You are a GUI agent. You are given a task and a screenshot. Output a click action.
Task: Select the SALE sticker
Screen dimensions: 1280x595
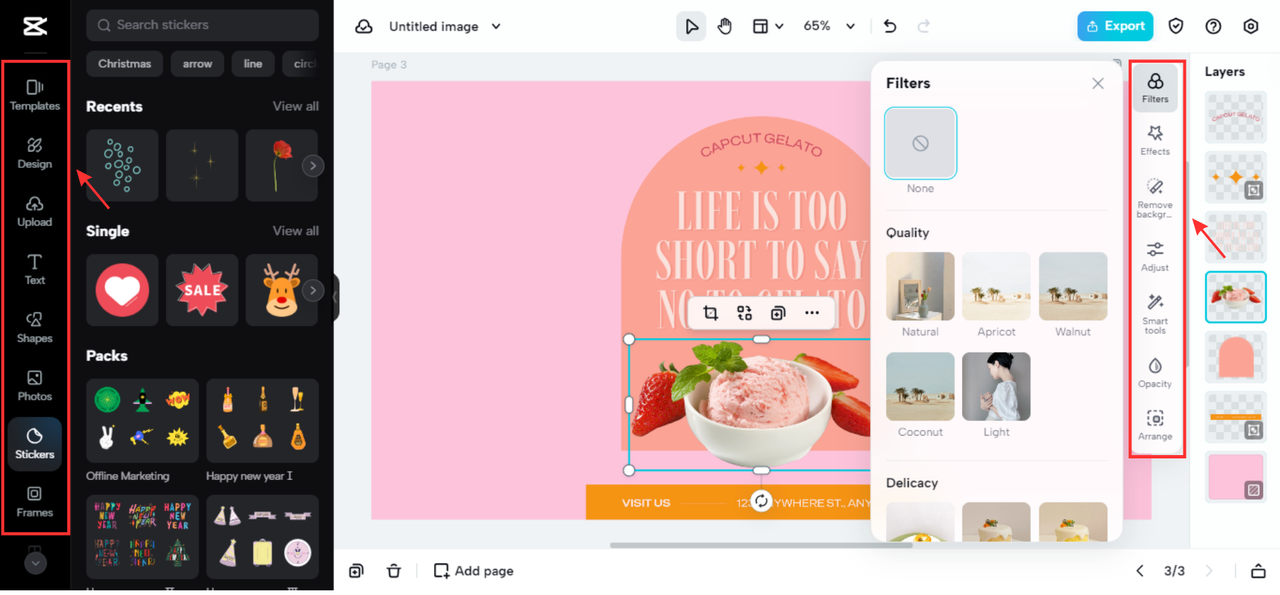pos(202,290)
